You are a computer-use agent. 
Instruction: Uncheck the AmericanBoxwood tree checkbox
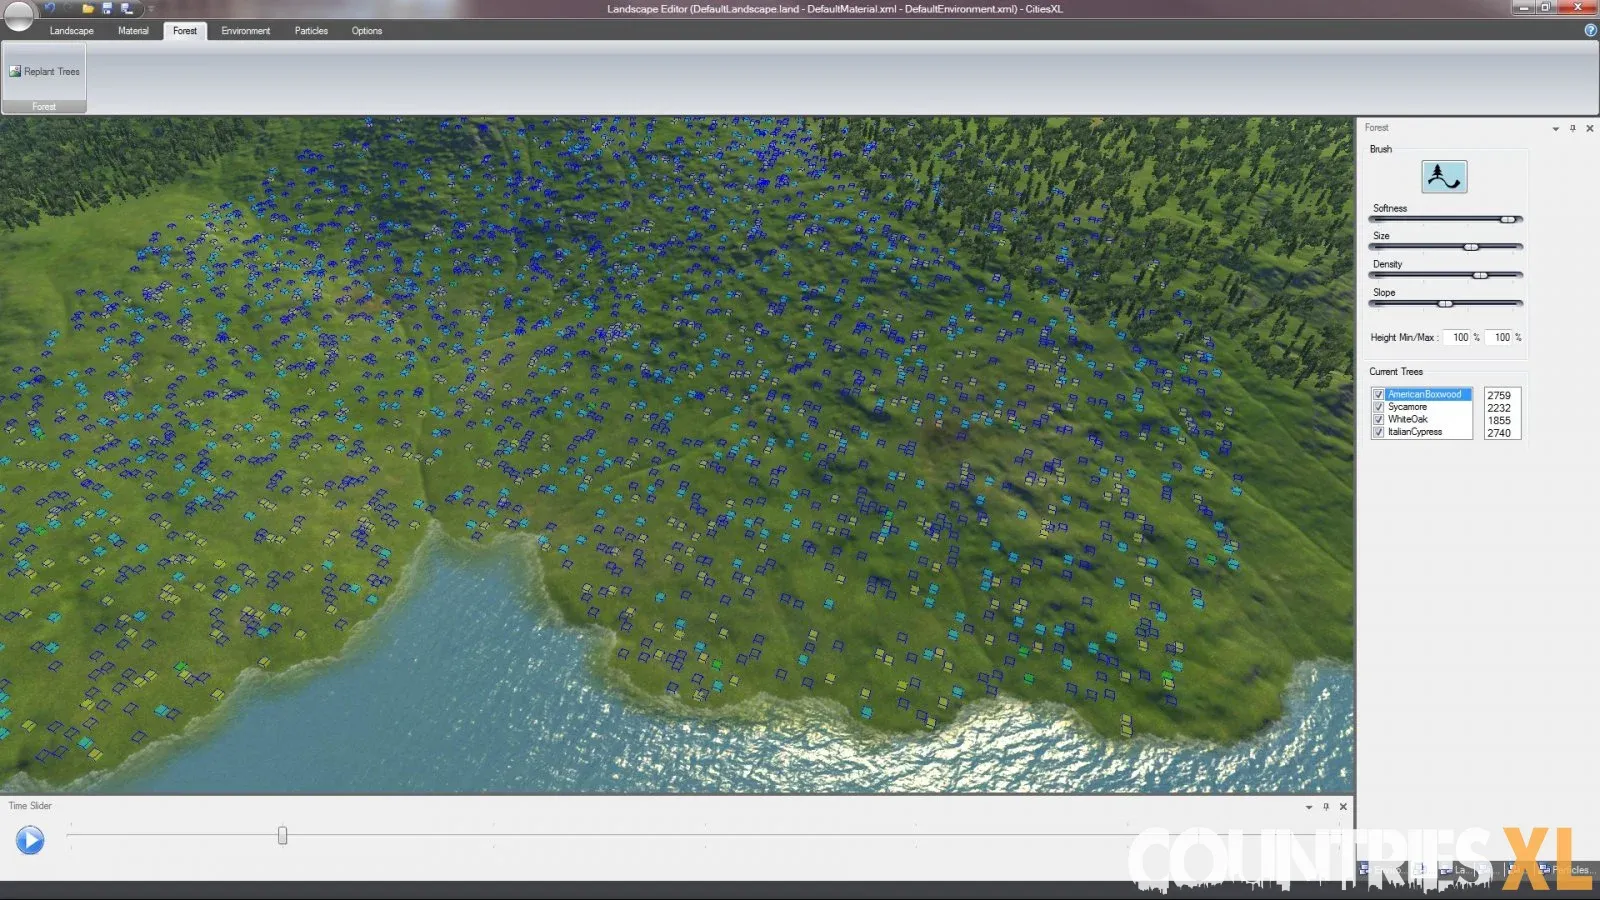coord(1379,395)
